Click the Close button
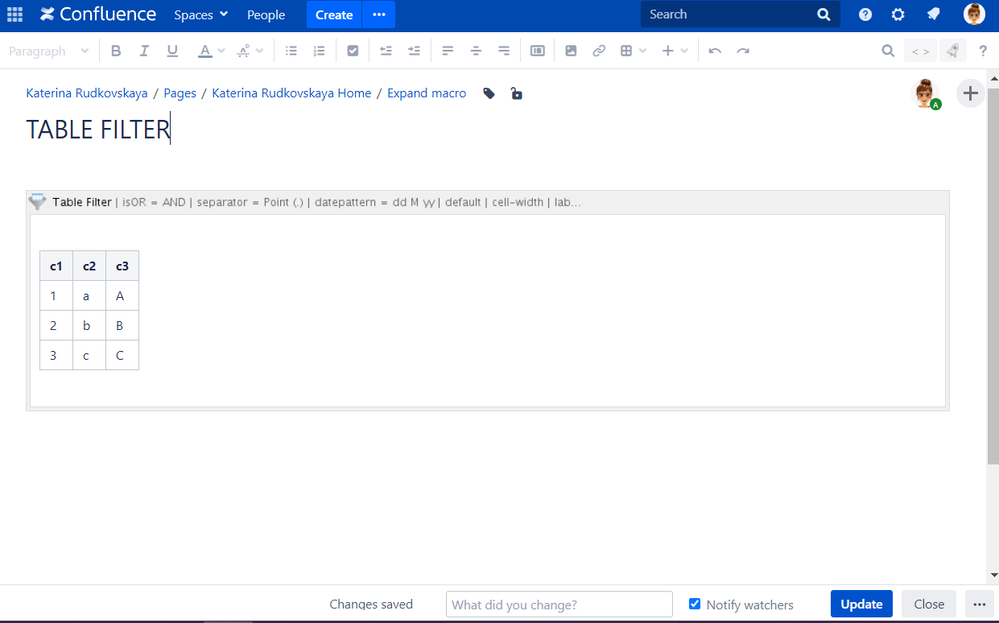 pos(929,604)
